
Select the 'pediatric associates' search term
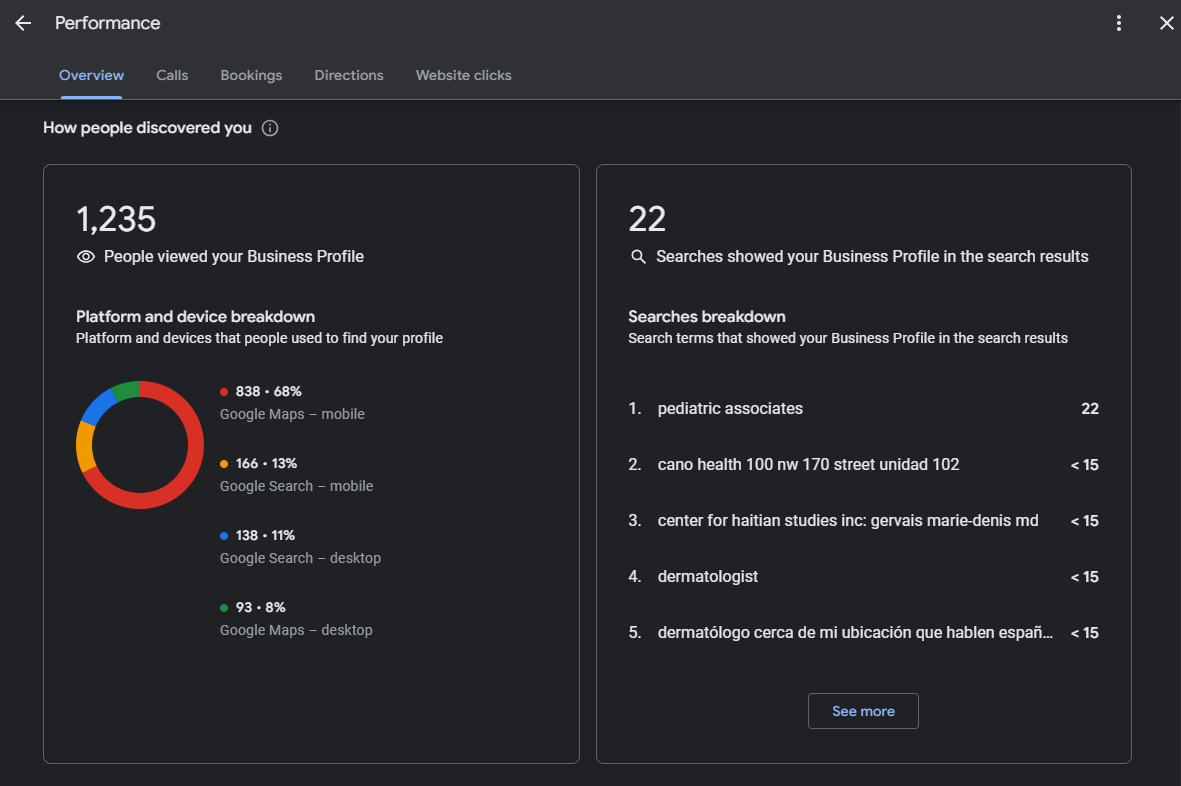[x=730, y=409]
